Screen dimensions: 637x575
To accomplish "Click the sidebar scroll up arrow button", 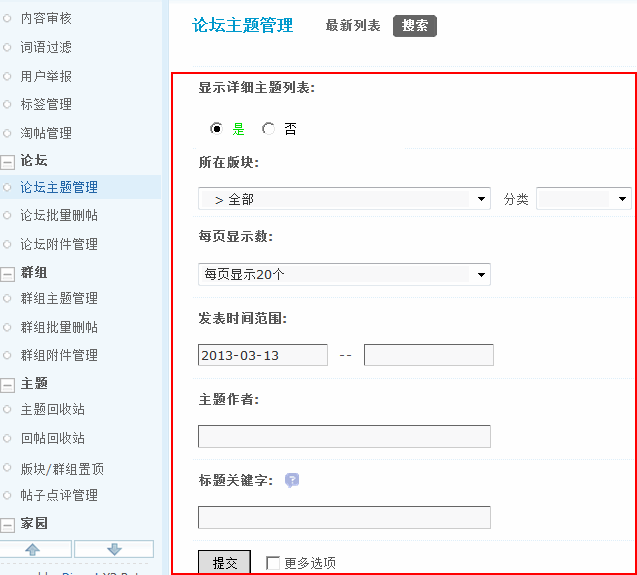I will click(x=33, y=549).
